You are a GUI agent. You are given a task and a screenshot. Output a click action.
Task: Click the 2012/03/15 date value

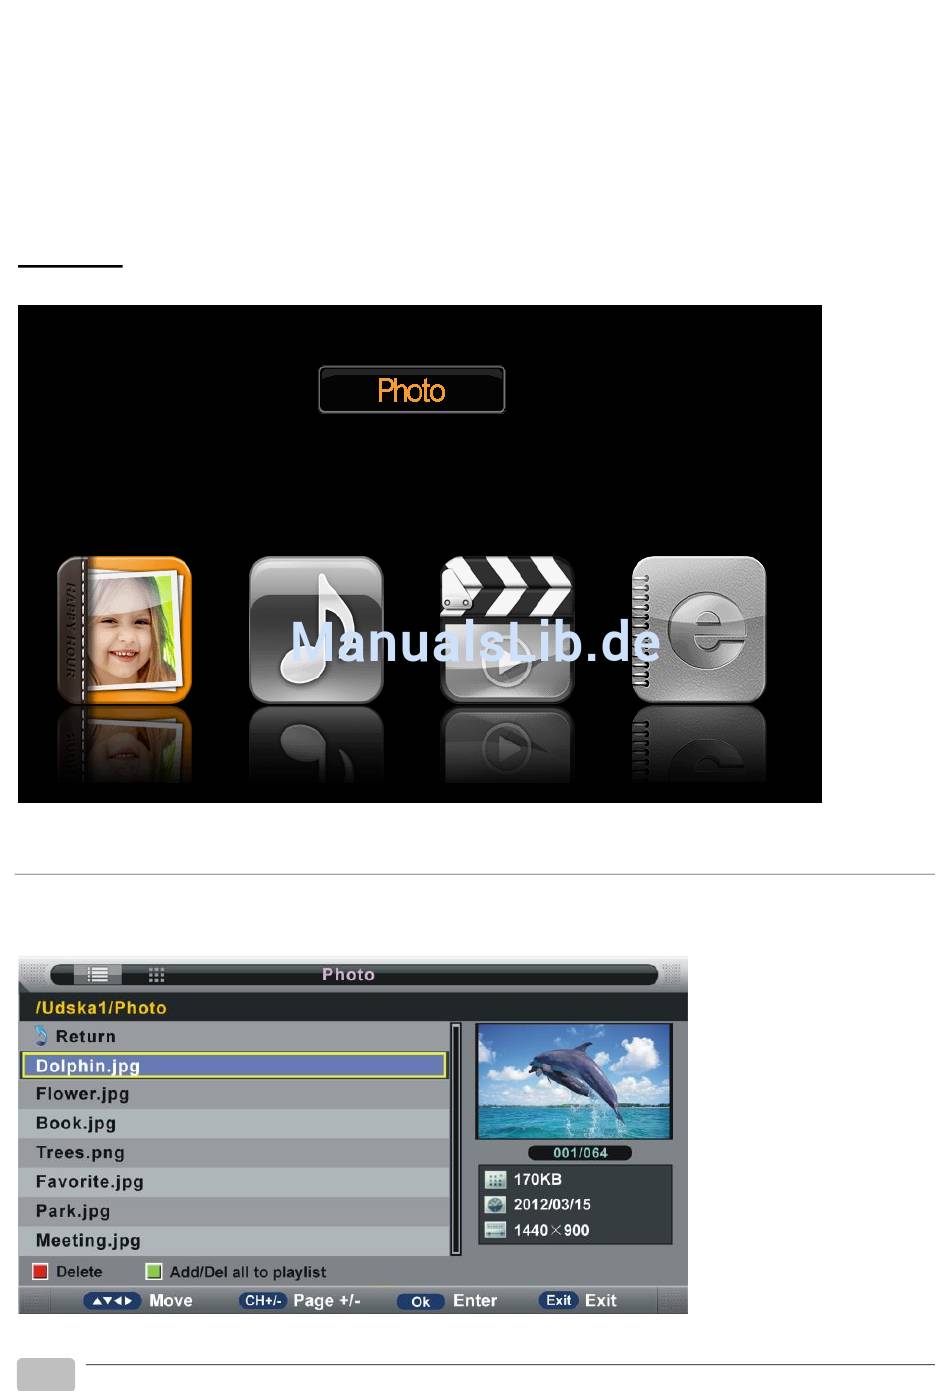click(552, 1205)
